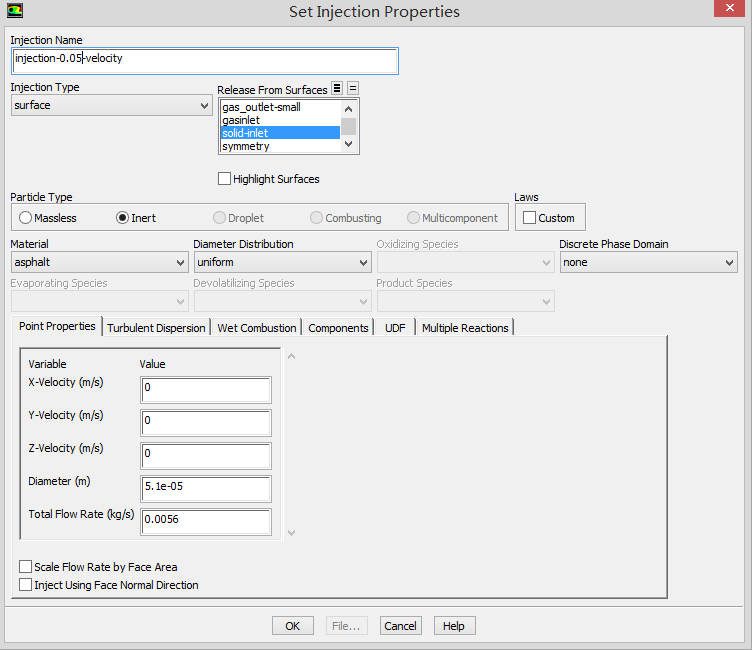This screenshot has height=650, width=752.
Task: Open the UDF tab
Action: click(x=395, y=328)
